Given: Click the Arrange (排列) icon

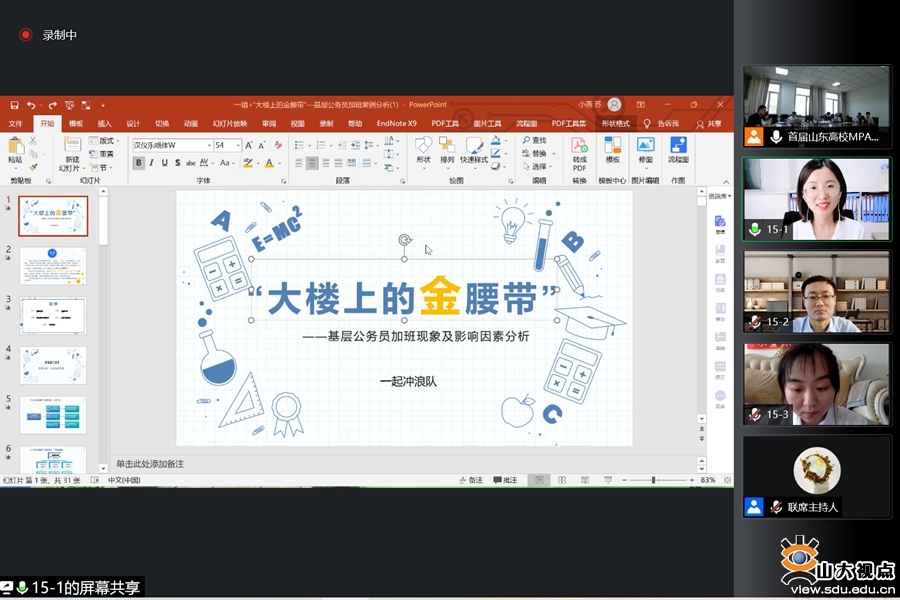Looking at the screenshot, I should pos(447,148).
